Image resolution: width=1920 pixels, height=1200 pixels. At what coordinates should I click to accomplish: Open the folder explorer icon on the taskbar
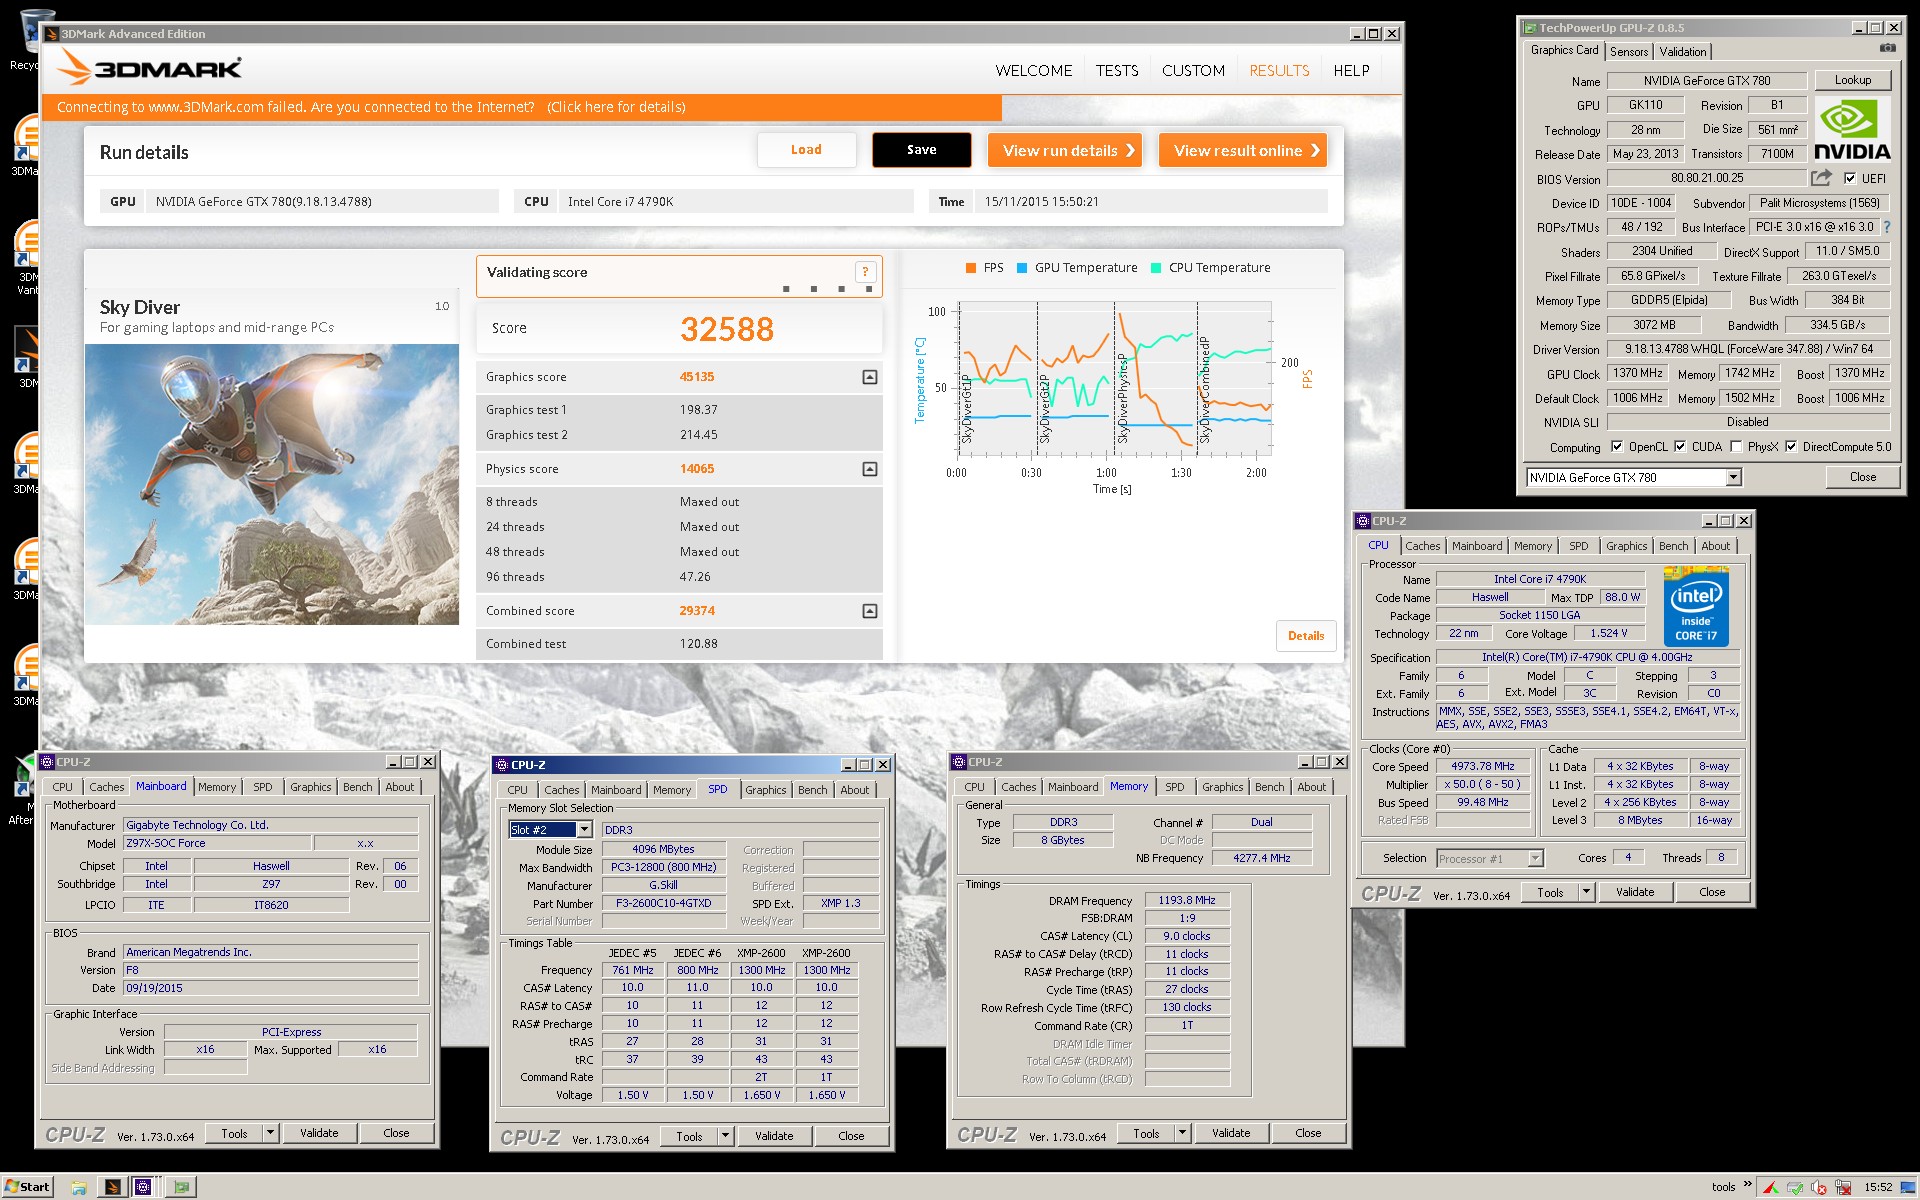(78, 1187)
